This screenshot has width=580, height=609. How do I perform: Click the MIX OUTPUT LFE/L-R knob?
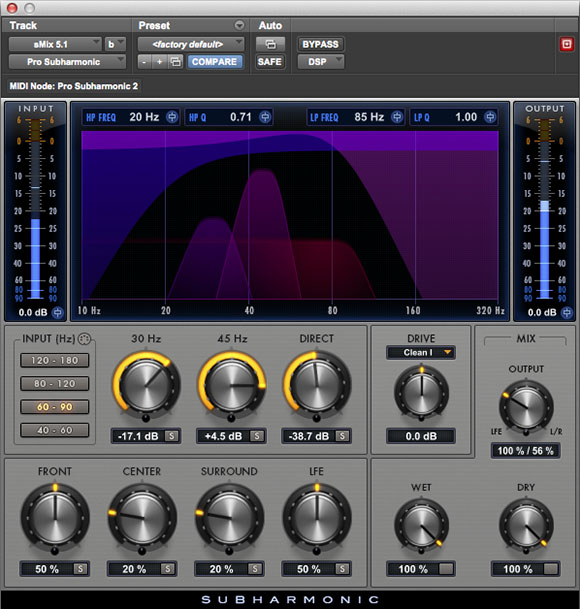click(x=526, y=408)
